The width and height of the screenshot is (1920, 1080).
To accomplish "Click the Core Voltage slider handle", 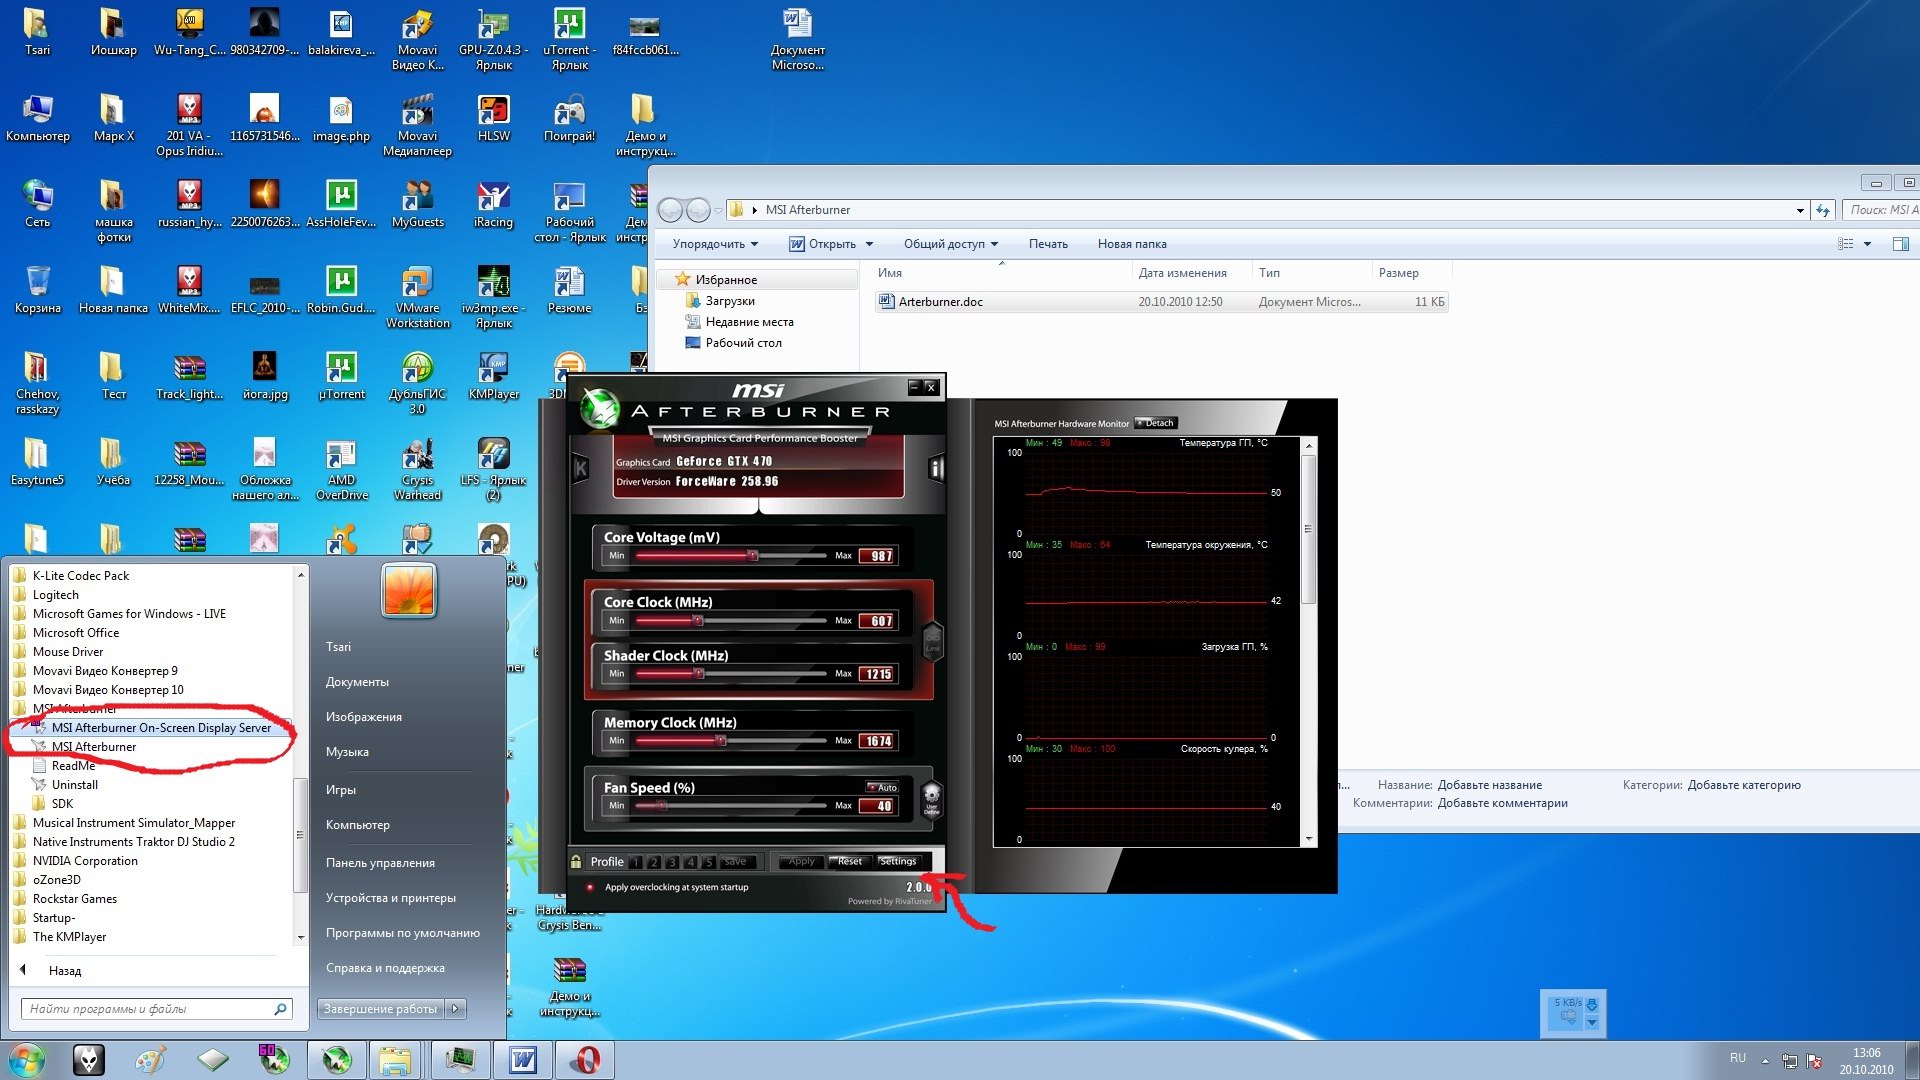I will click(x=753, y=556).
